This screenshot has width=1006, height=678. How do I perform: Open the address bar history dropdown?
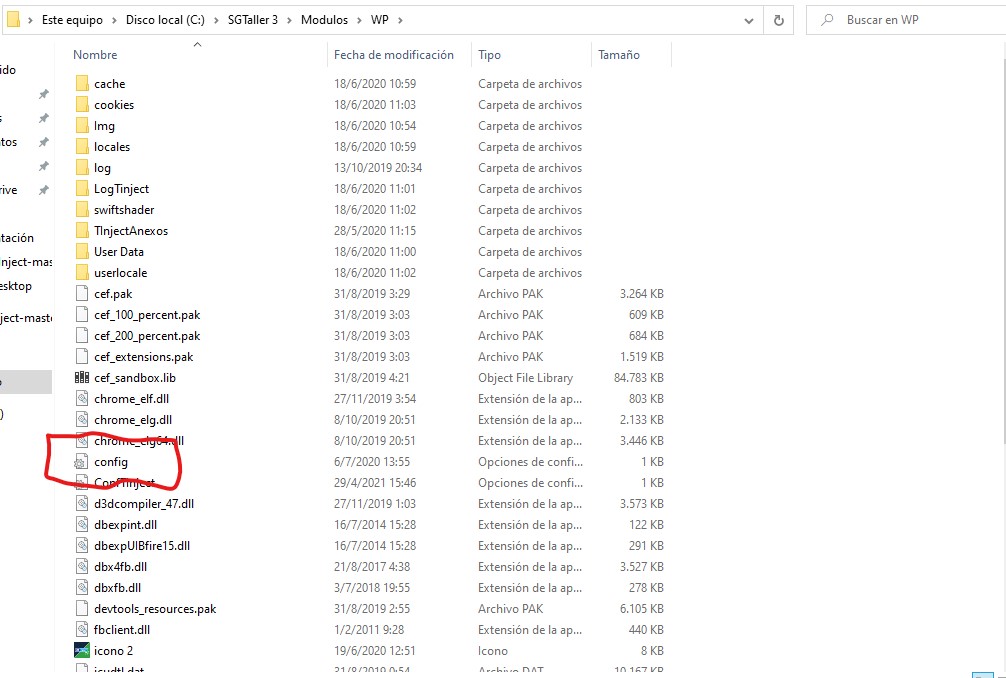[x=750, y=20]
